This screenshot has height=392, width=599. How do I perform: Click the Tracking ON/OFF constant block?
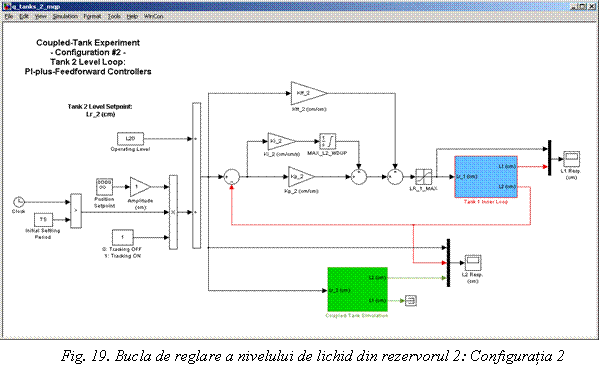click(123, 237)
